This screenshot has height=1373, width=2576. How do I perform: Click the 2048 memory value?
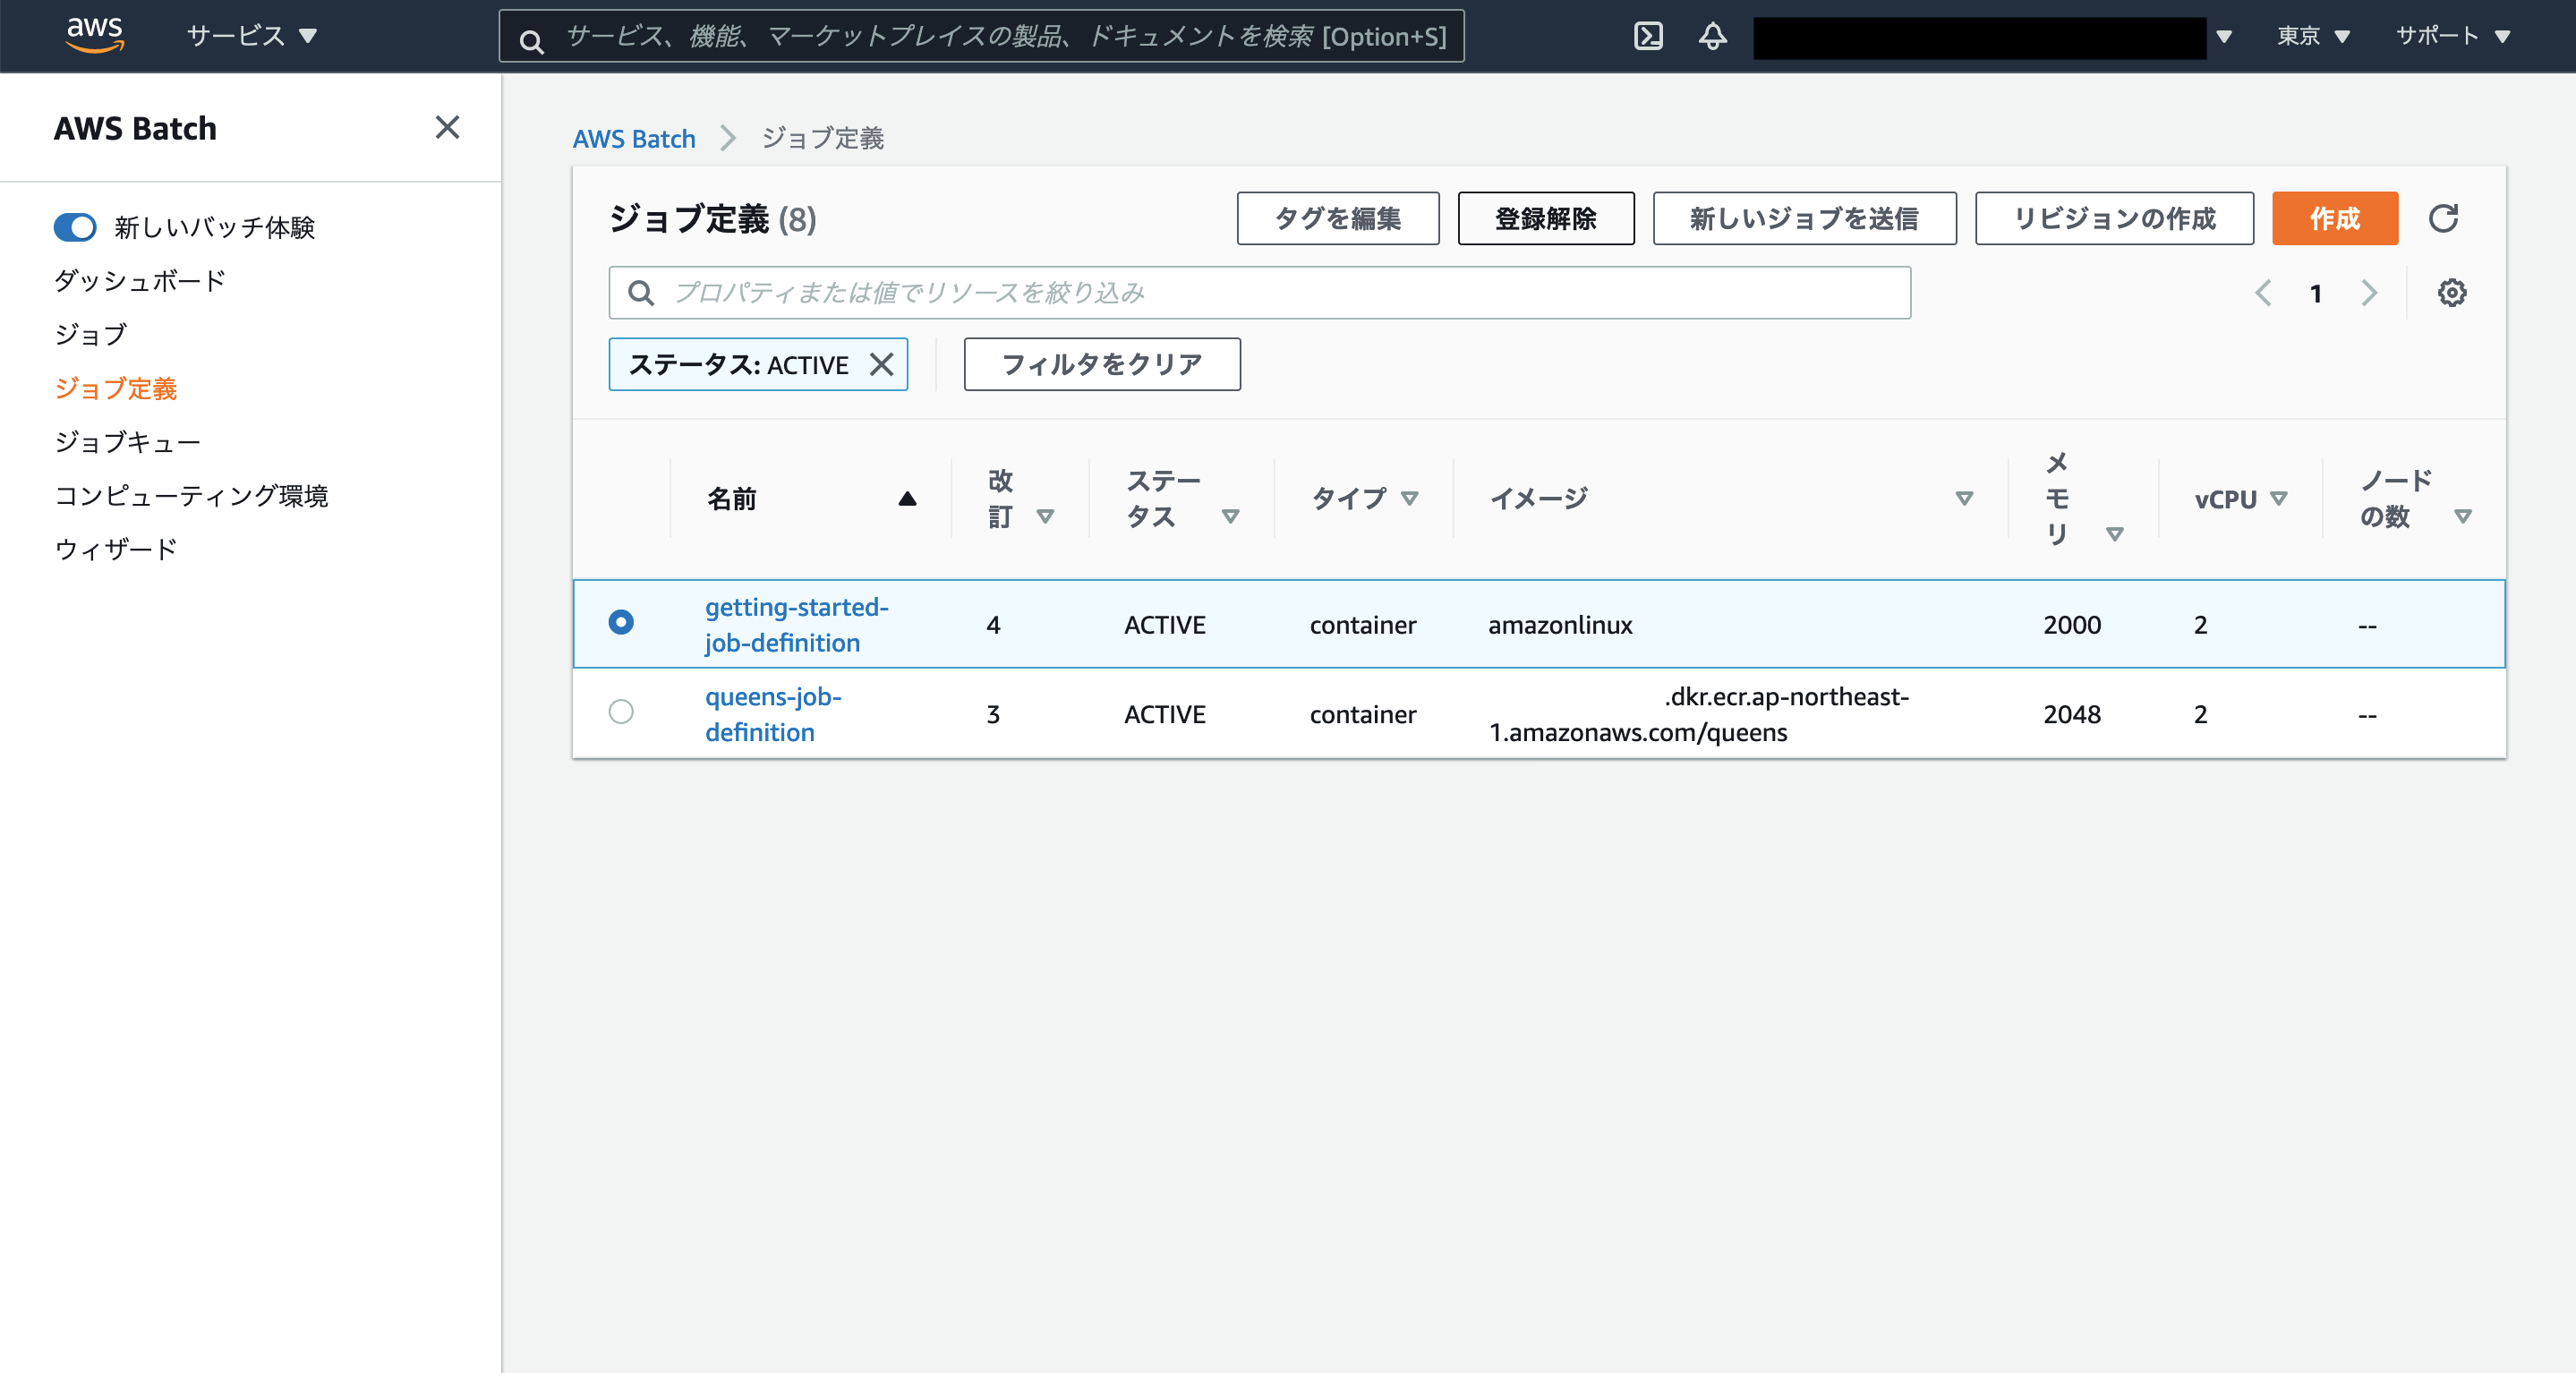tap(2072, 714)
